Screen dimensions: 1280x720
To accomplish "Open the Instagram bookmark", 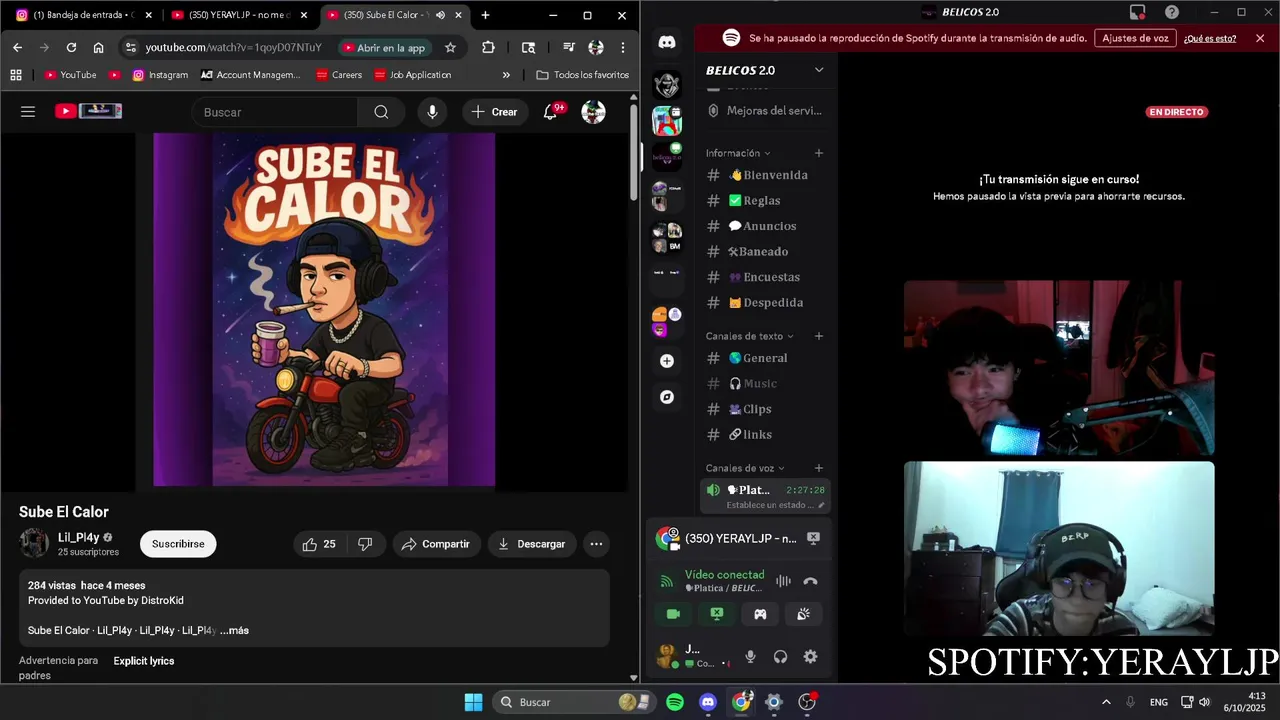I will 160,75.
